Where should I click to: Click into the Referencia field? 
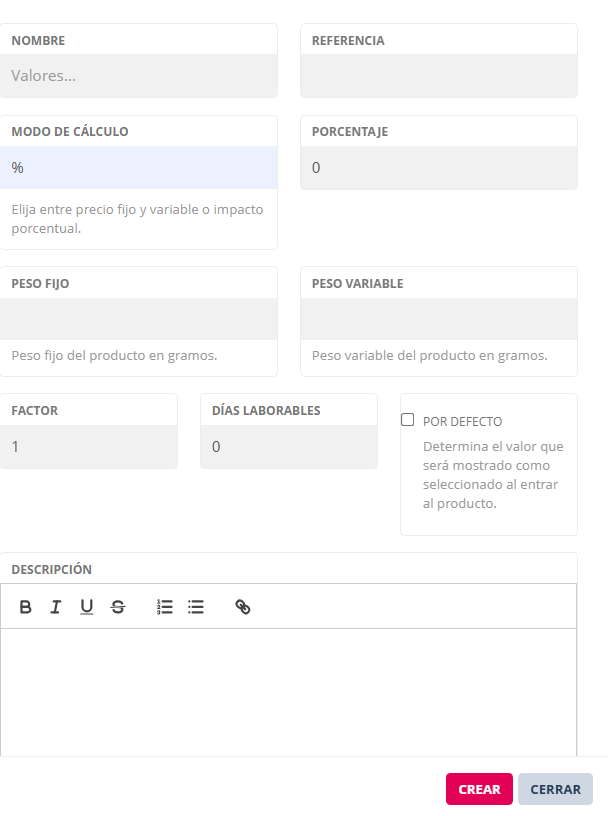[x=438, y=75]
